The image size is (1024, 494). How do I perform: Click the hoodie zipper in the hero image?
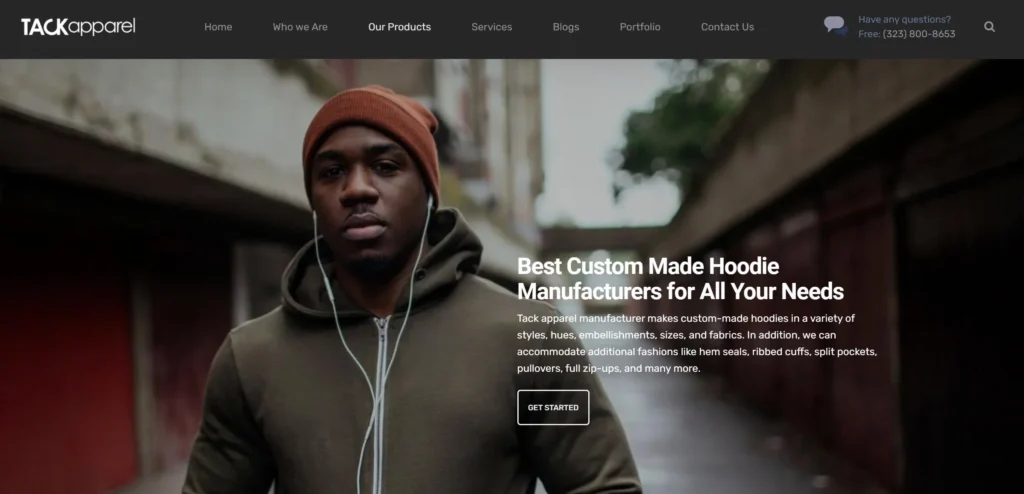point(379,405)
